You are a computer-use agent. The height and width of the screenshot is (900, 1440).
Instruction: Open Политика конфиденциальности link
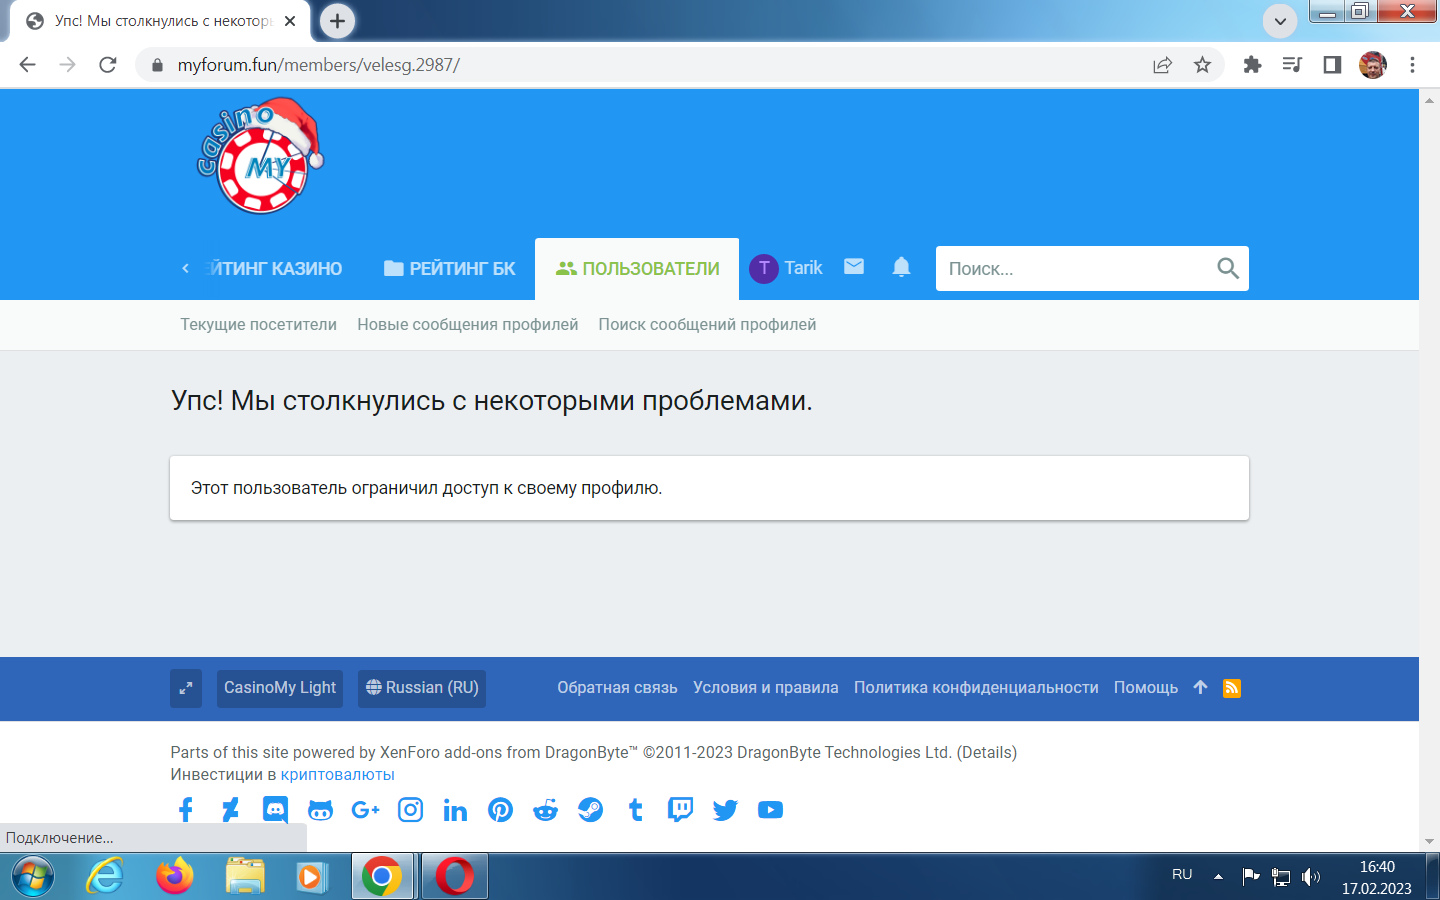(x=977, y=687)
